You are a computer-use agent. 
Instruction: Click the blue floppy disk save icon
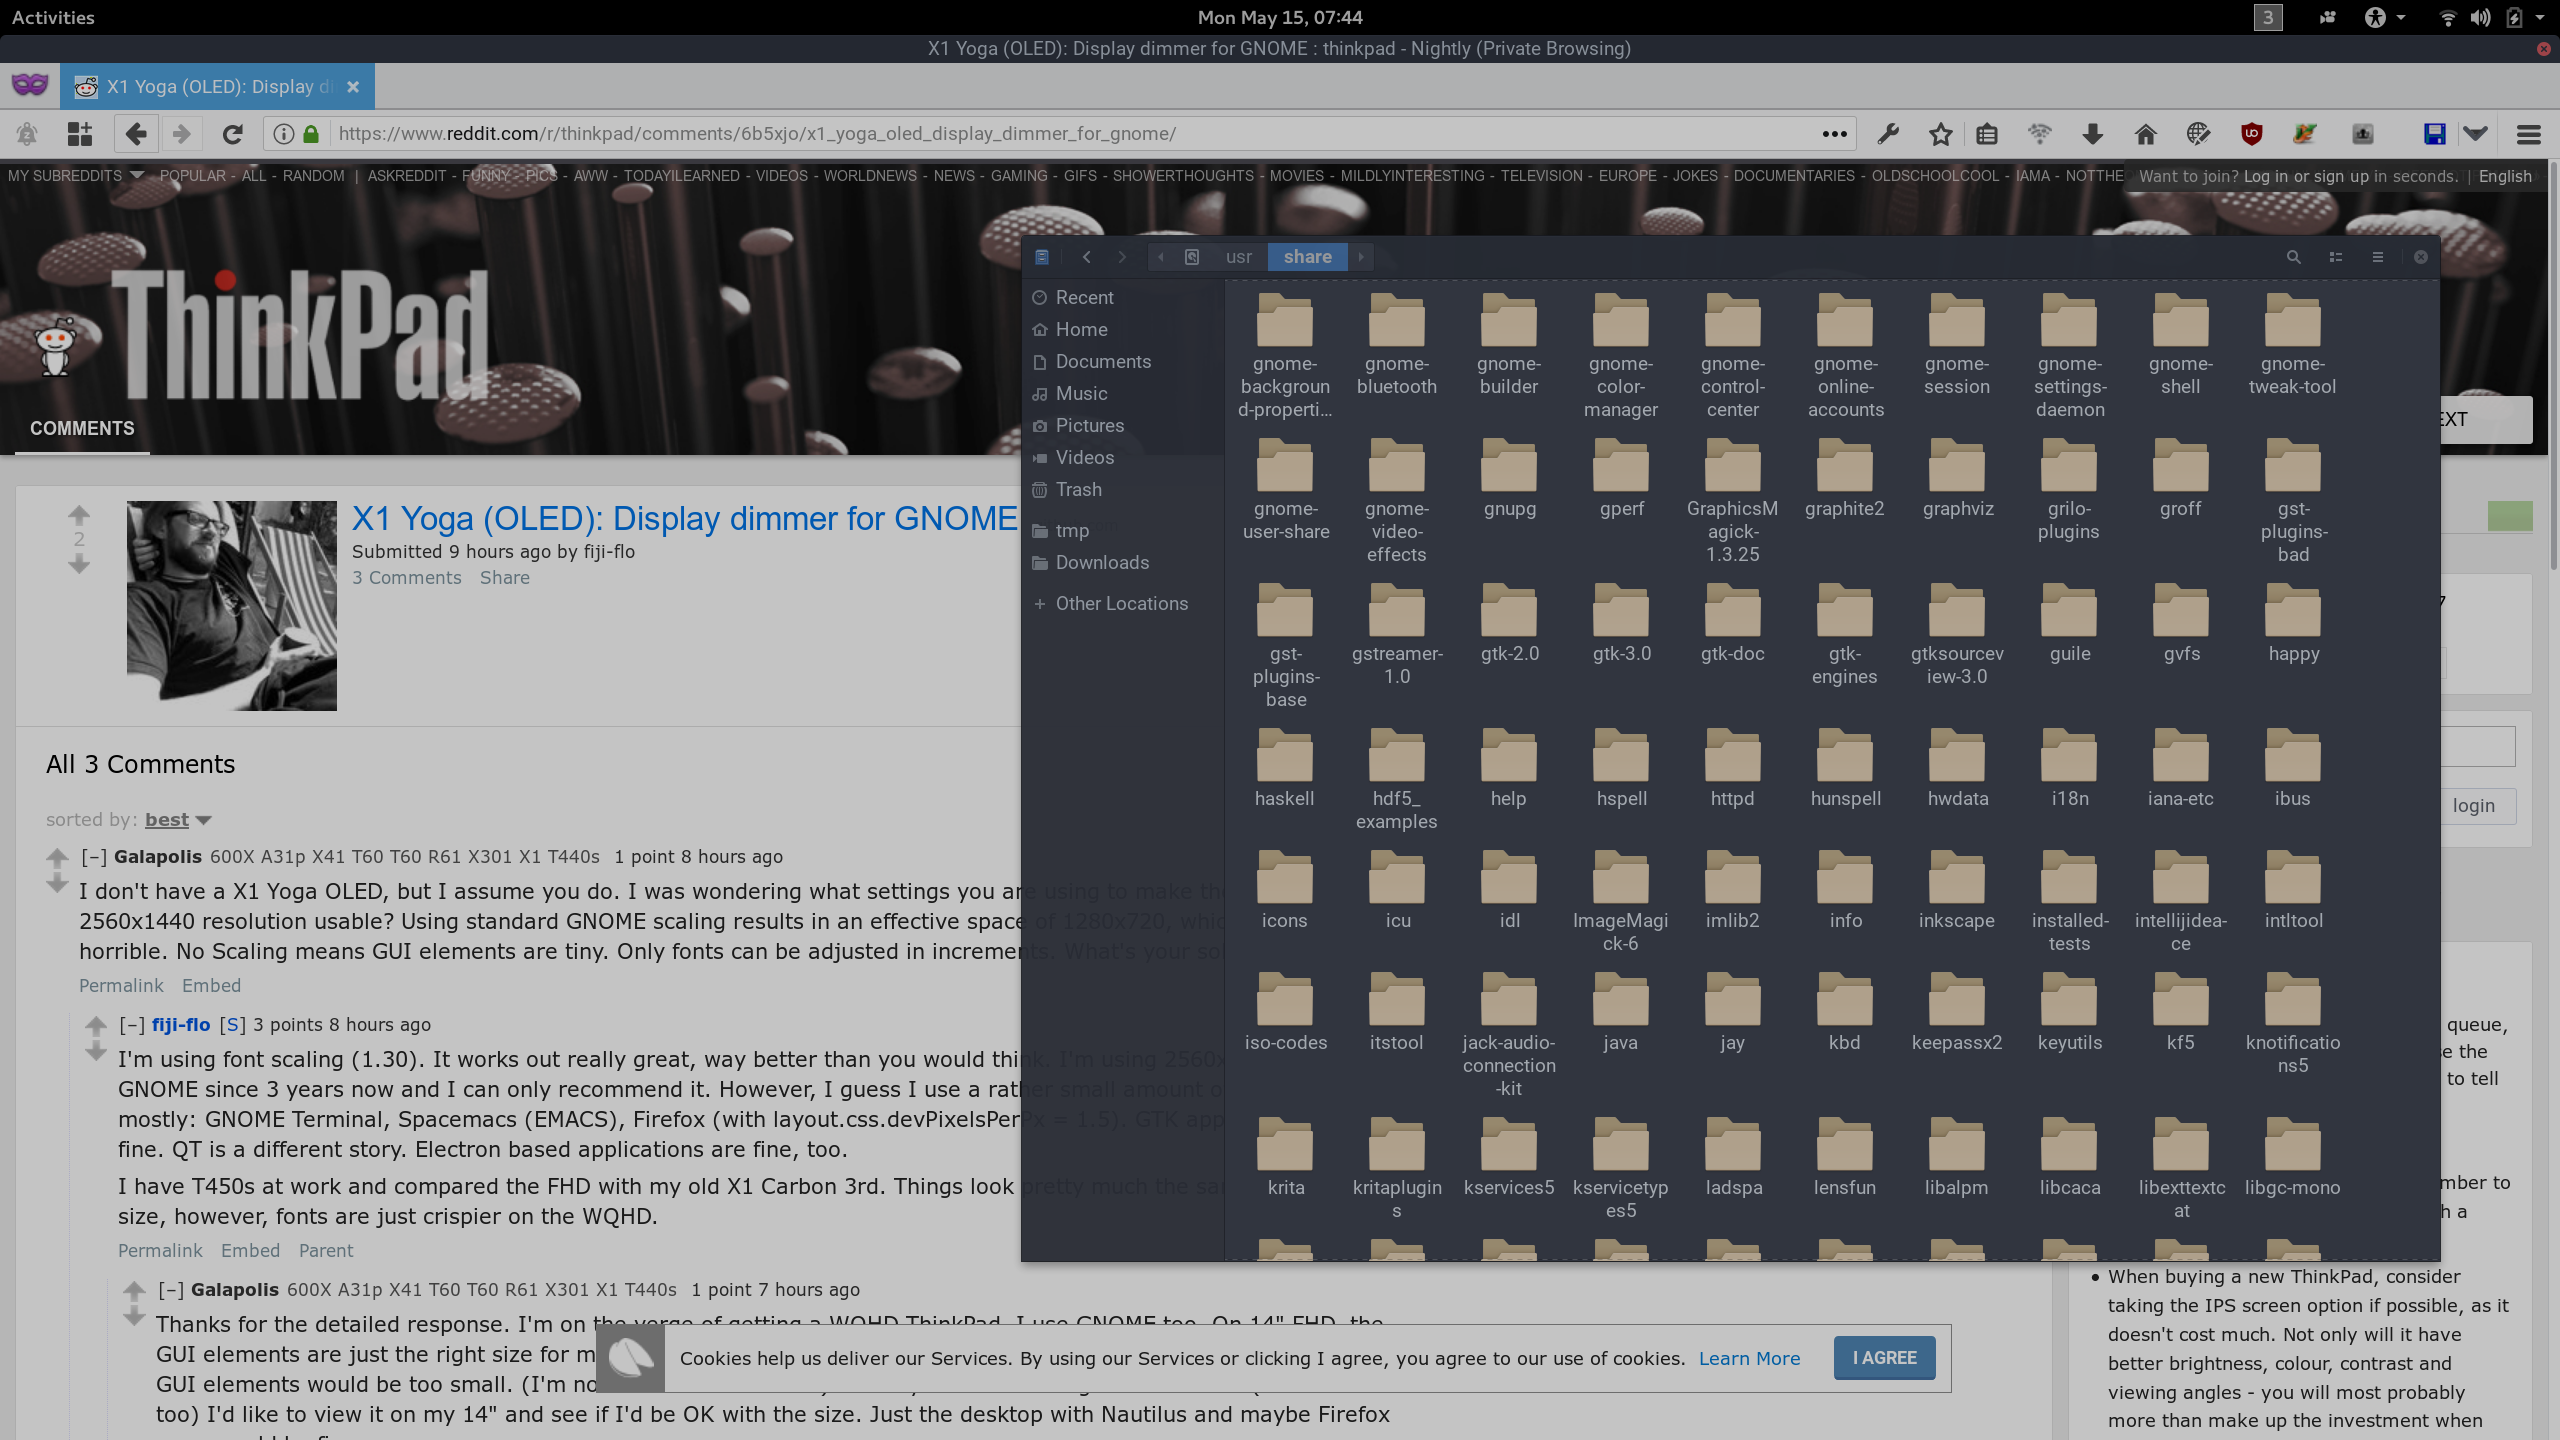(x=2434, y=134)
